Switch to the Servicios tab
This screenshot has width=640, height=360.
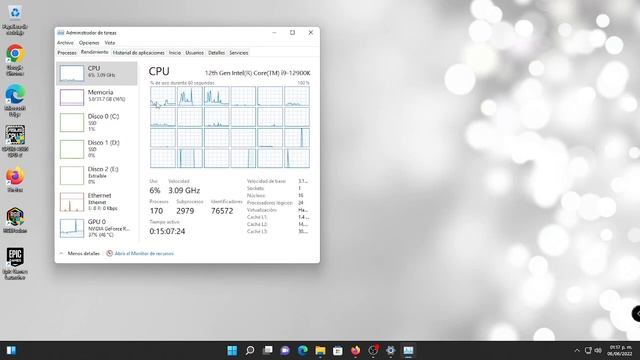[x=239, y=53]
